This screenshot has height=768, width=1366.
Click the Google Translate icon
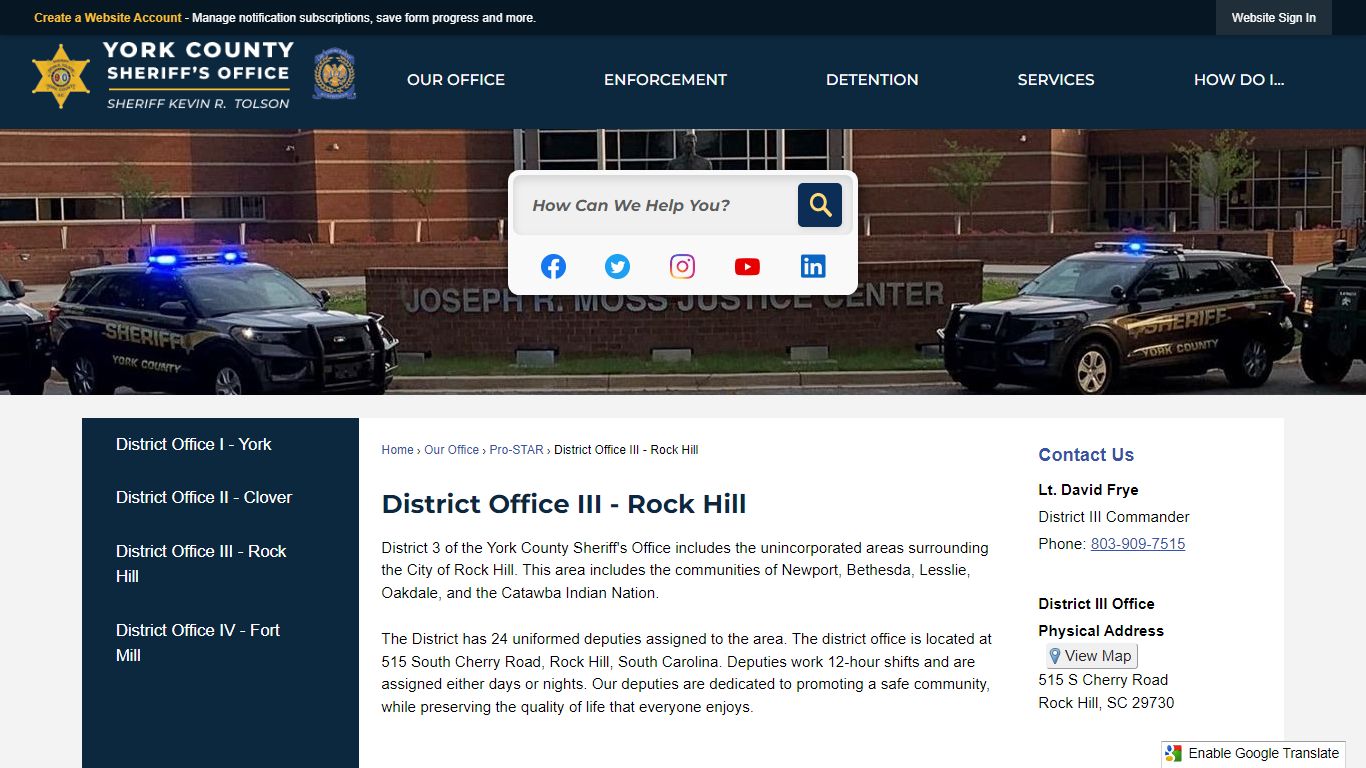1174,754
